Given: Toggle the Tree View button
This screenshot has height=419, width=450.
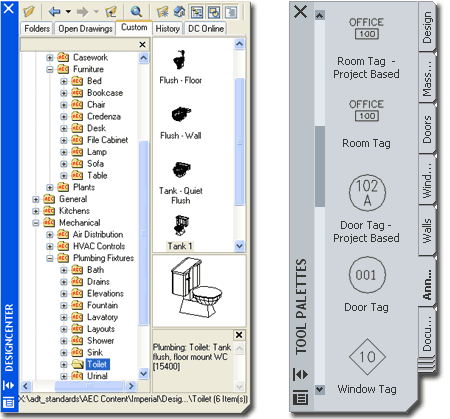Looking at the screenshot, I should 197,12.
